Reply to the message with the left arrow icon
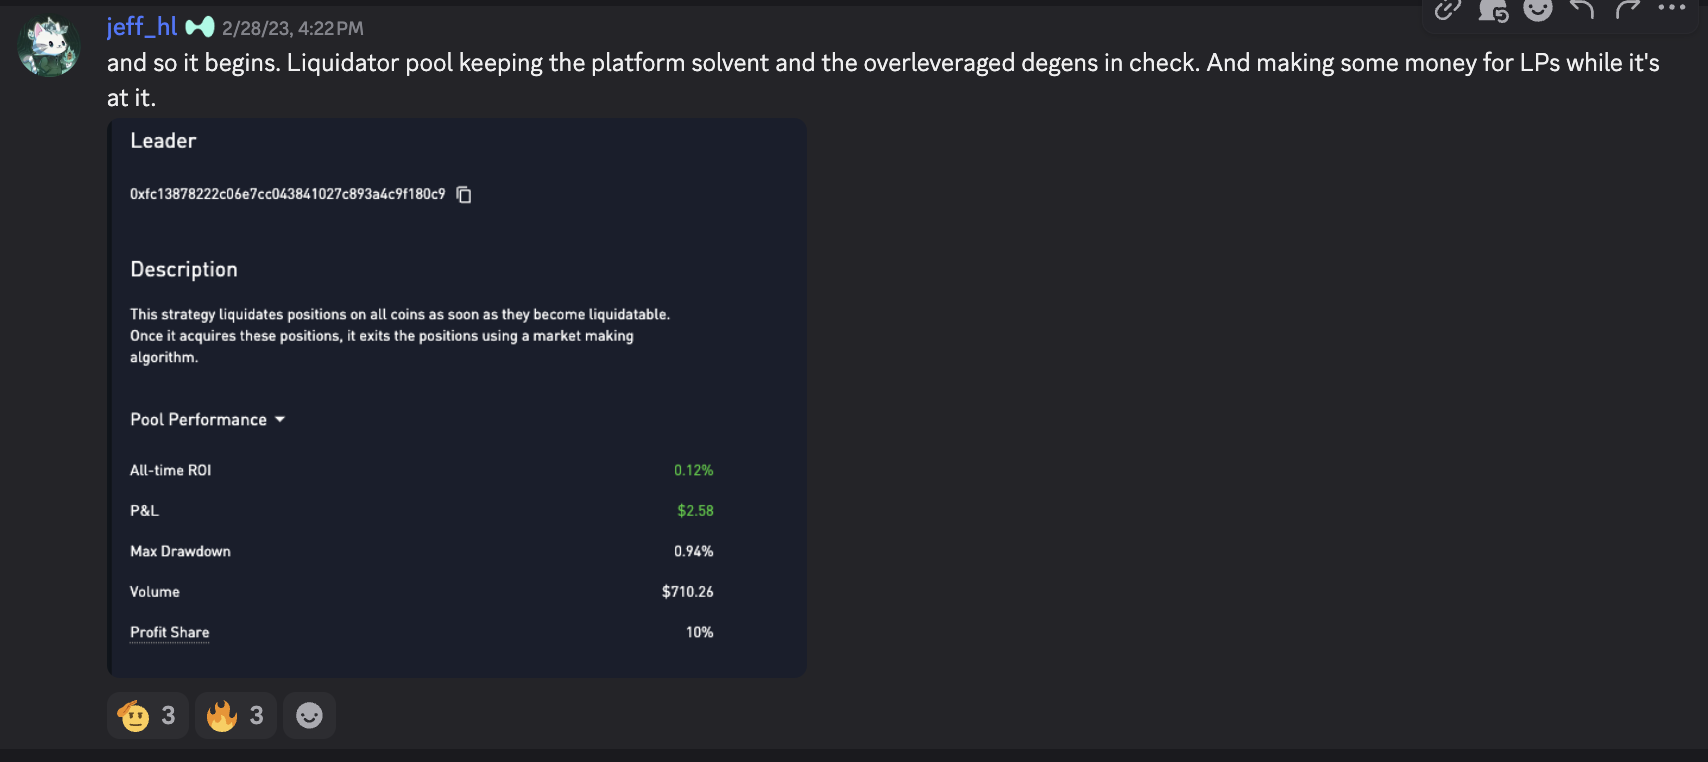 (x=1582, y=10)
